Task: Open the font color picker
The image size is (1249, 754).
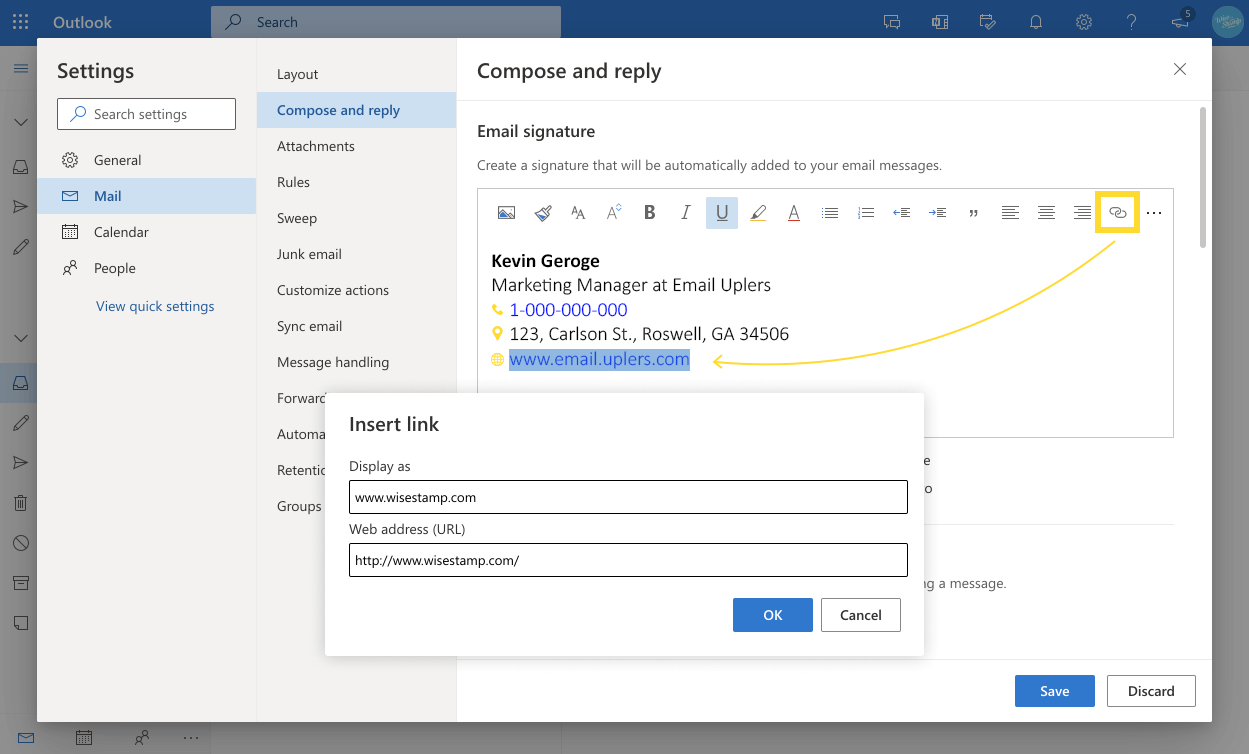Action: point(793,212)
